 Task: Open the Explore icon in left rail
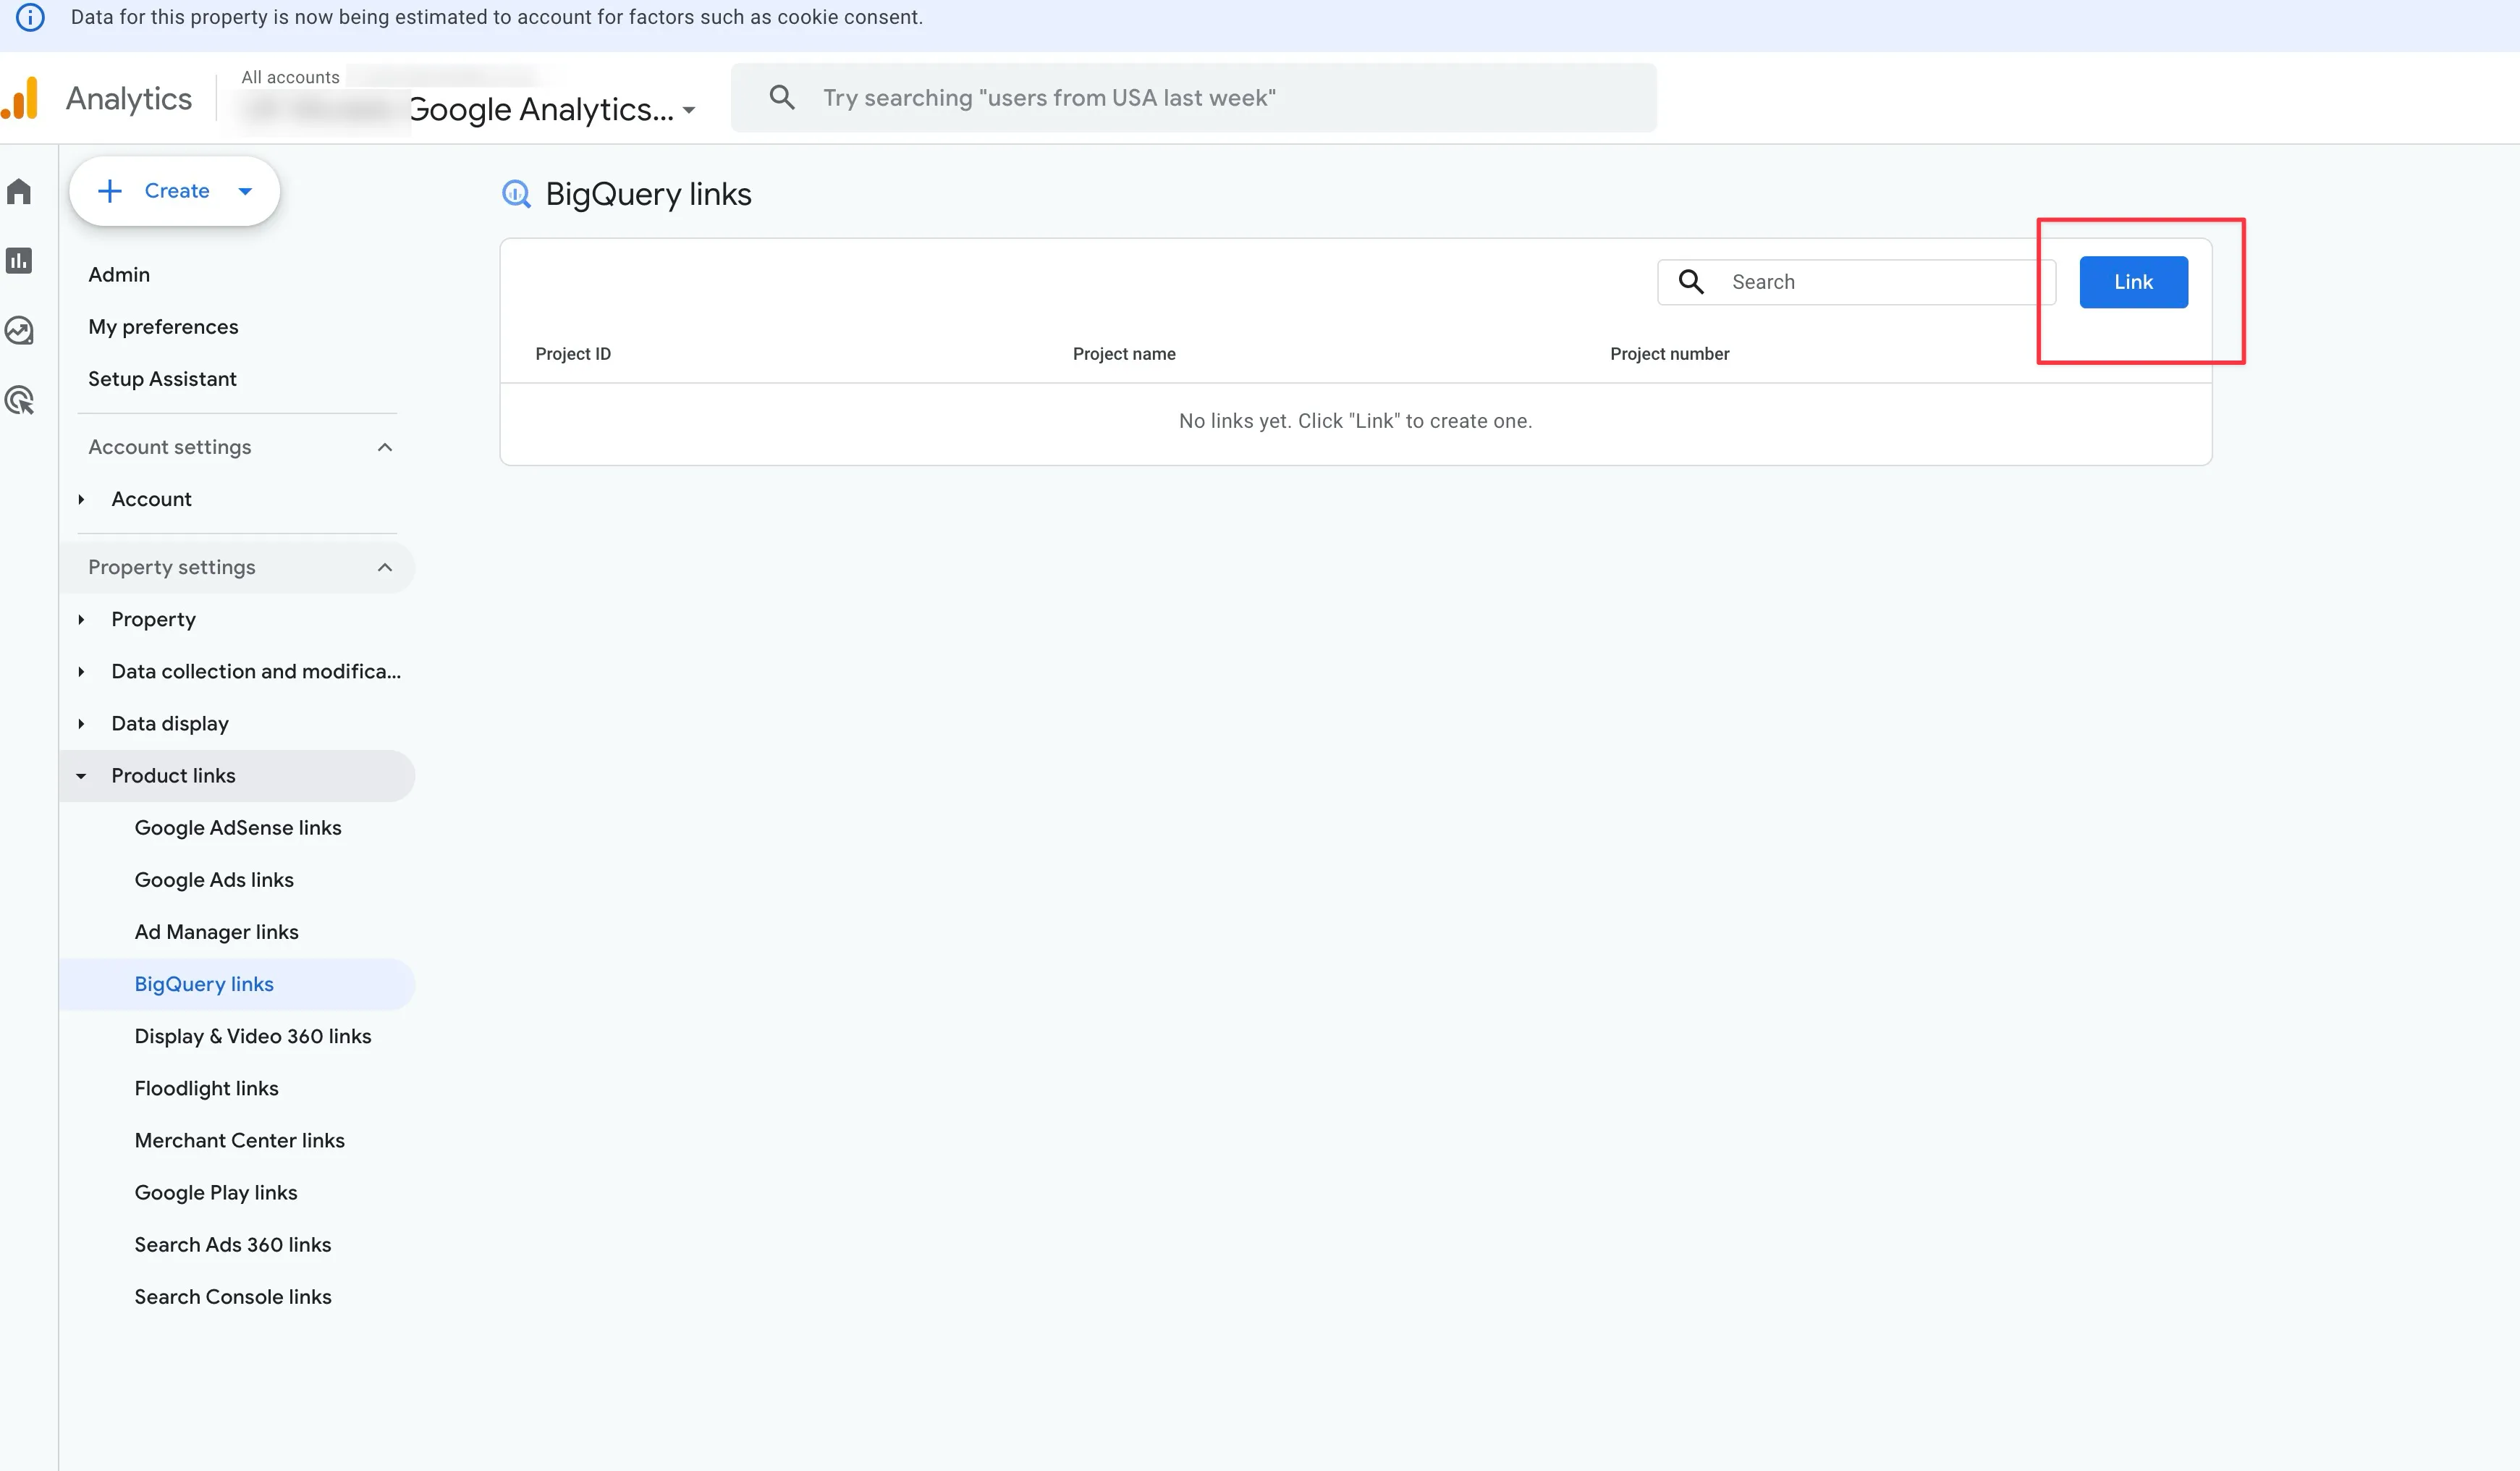click(x=19, y=331)
